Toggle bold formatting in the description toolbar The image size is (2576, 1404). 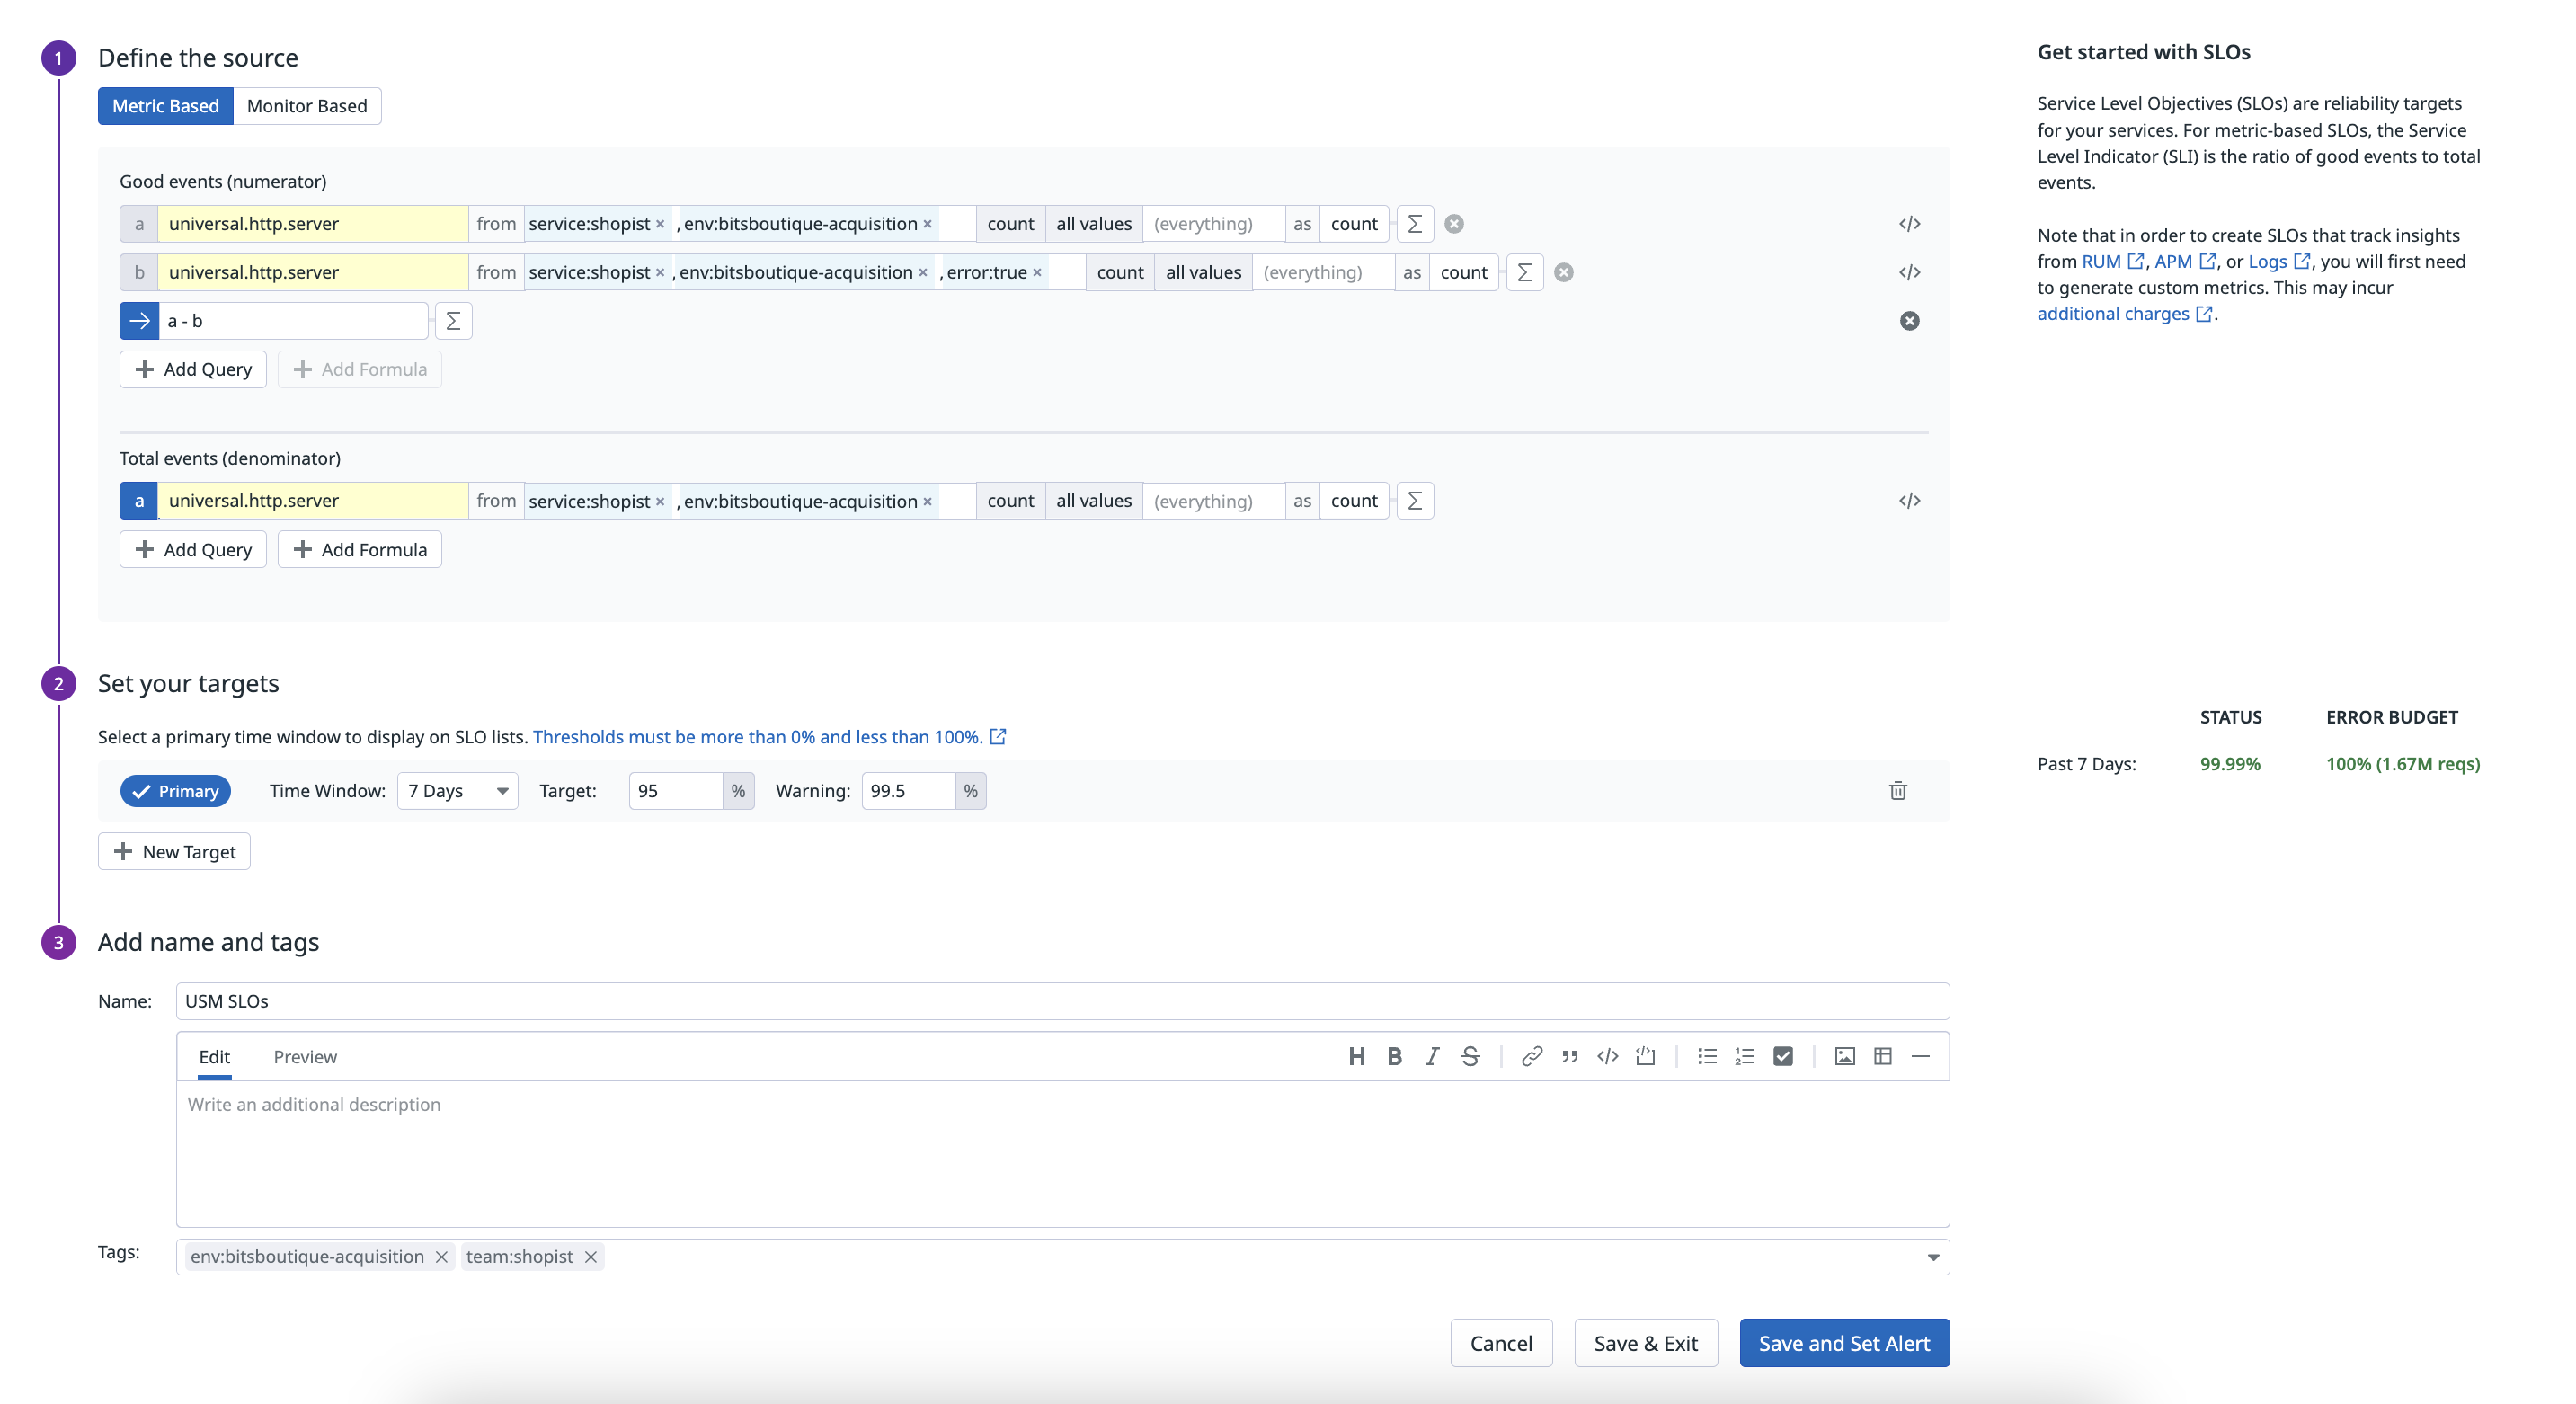[x=1394, y=1056]
